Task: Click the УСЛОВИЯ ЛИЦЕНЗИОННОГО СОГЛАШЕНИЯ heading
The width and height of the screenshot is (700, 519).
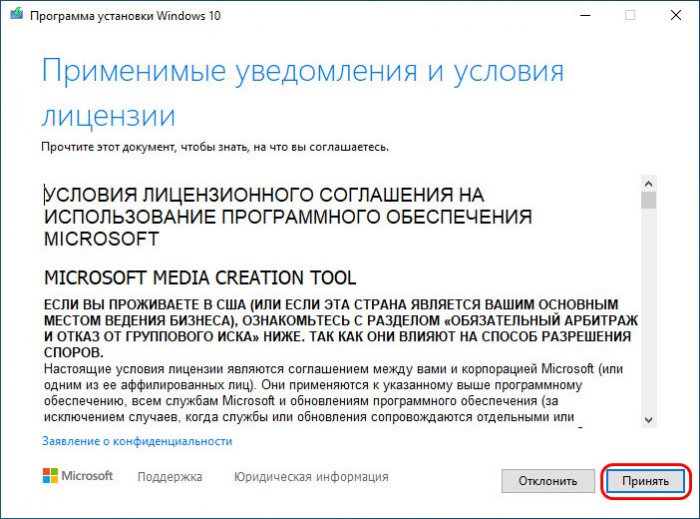Action: click(288, 217)
